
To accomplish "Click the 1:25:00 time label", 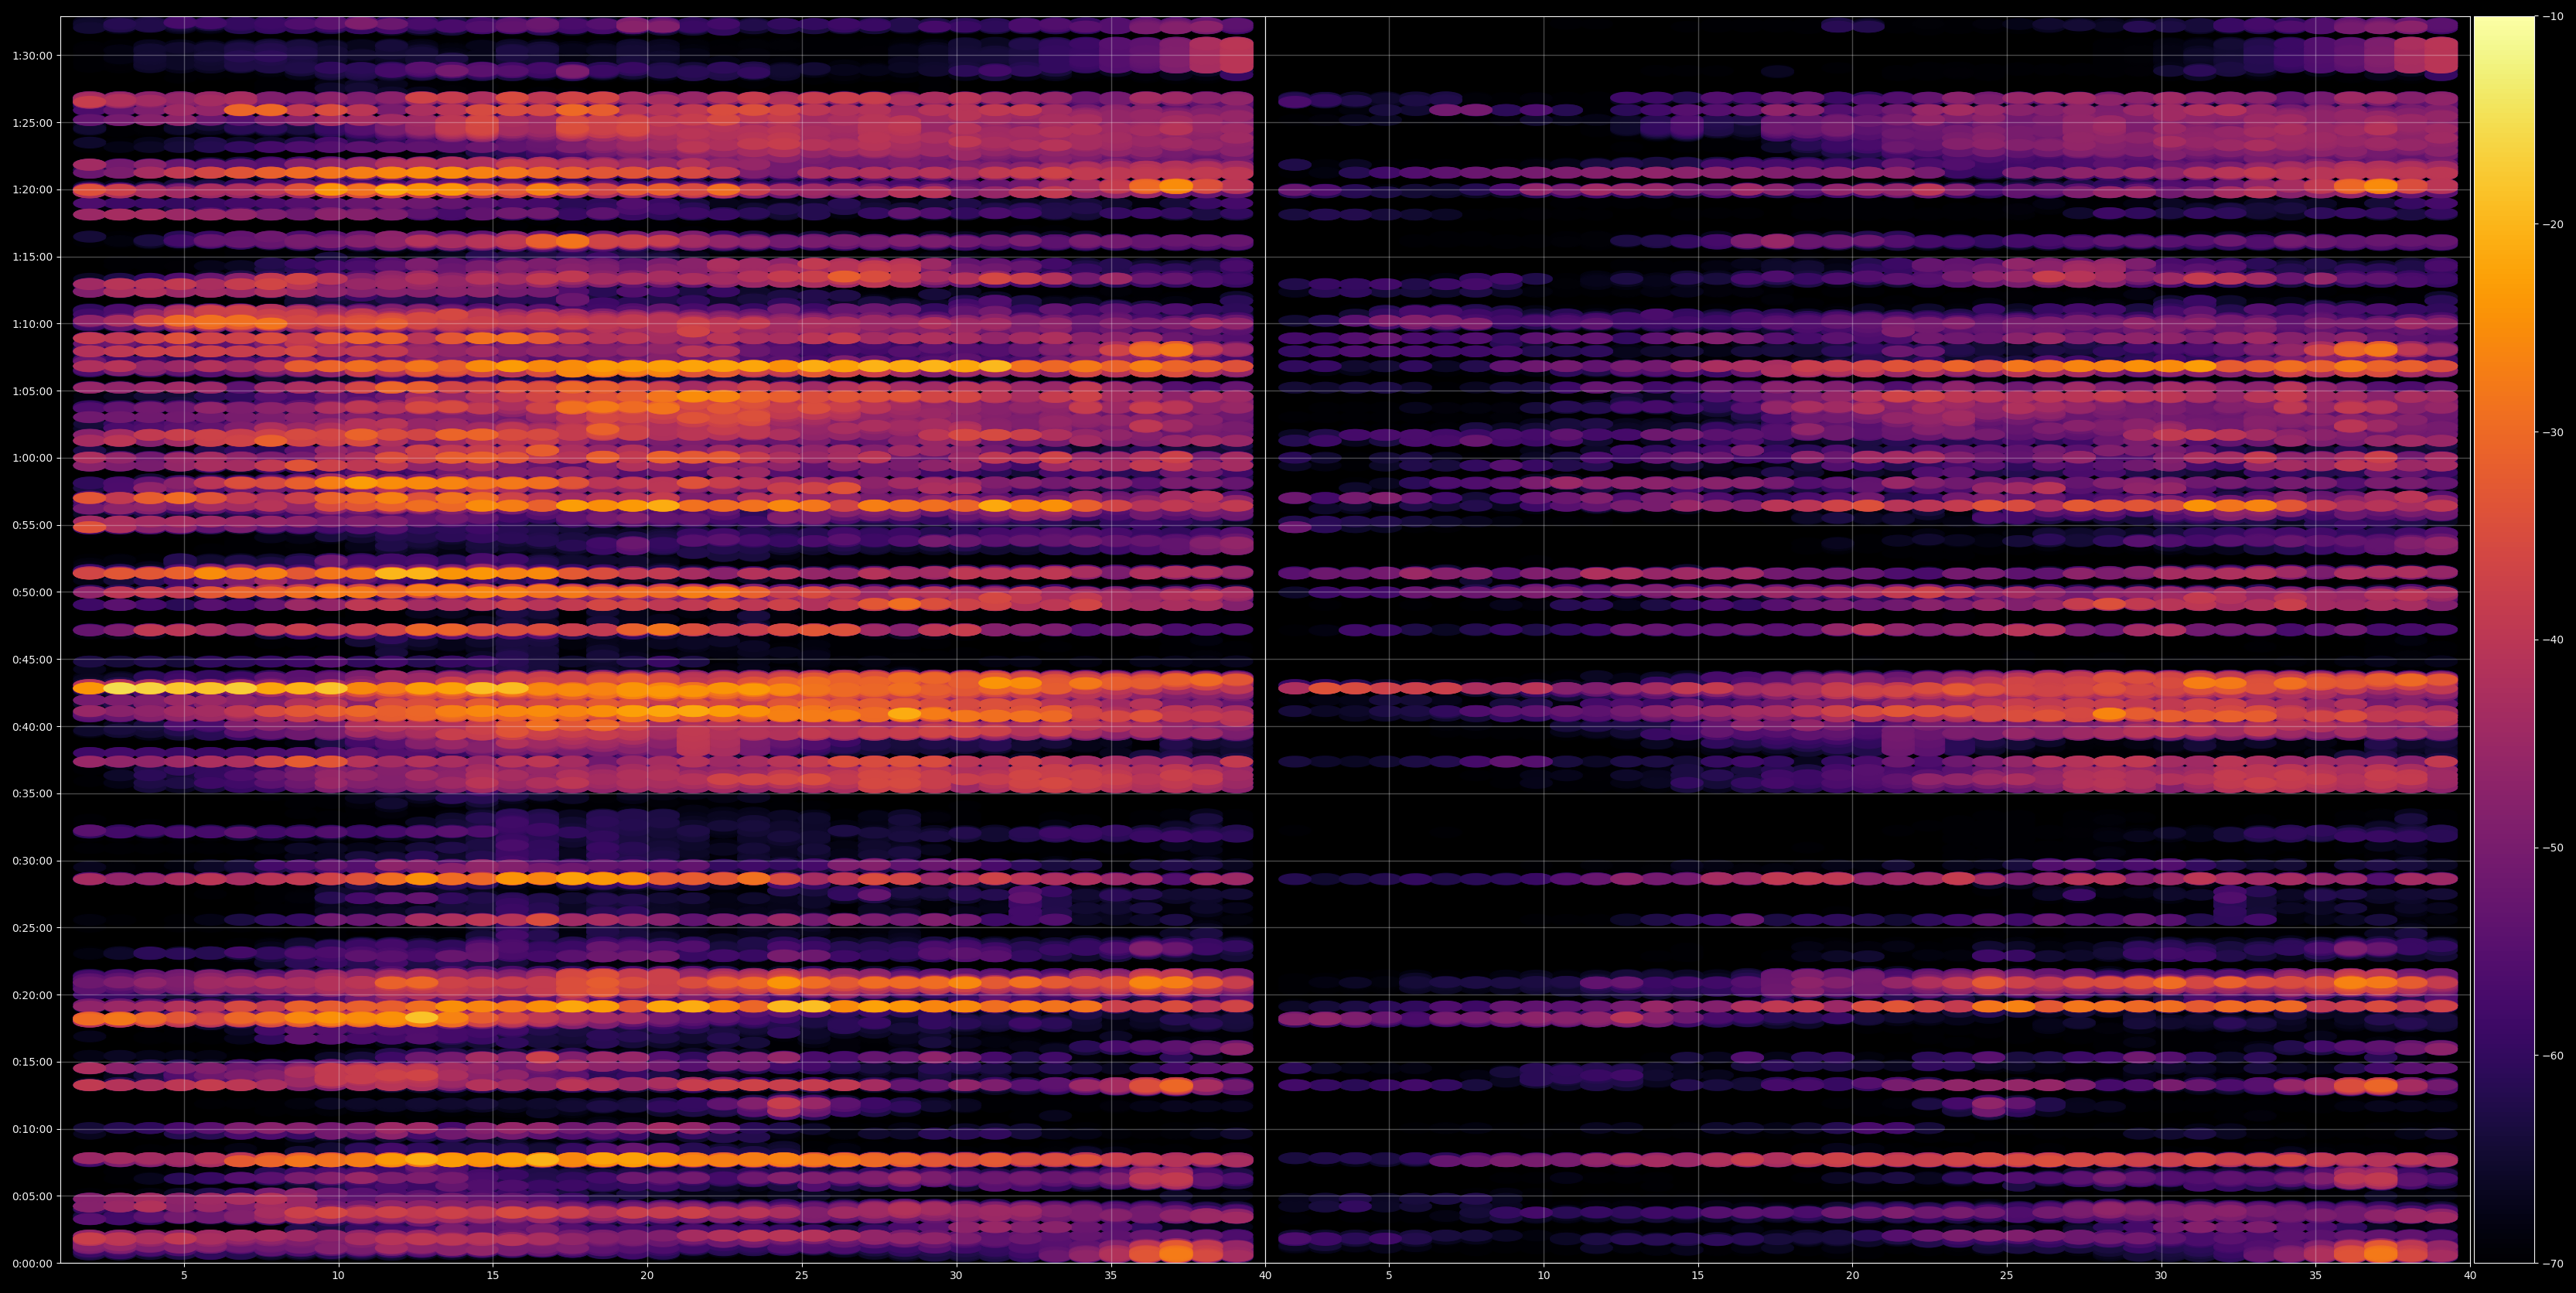I will [32, 123].
